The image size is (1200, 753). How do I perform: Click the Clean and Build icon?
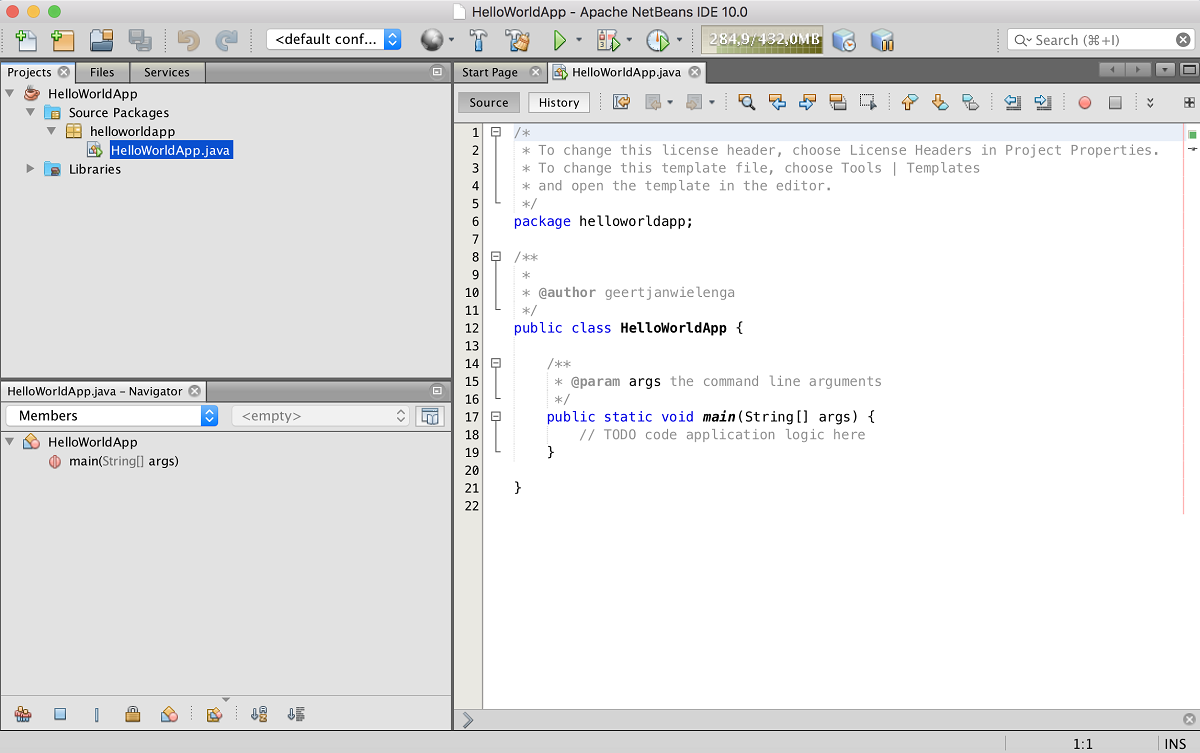coord(517,40)
